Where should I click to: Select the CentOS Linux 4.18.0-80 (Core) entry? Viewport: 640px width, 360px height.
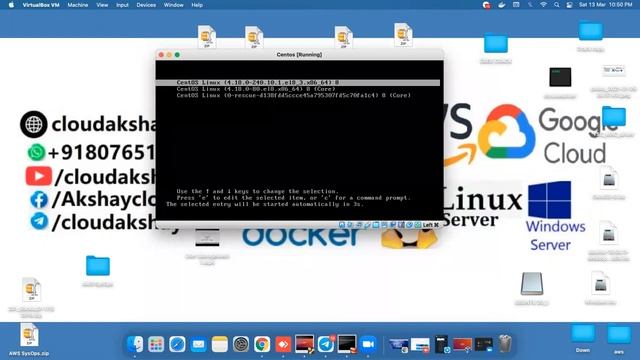click(x=256, y=89)
